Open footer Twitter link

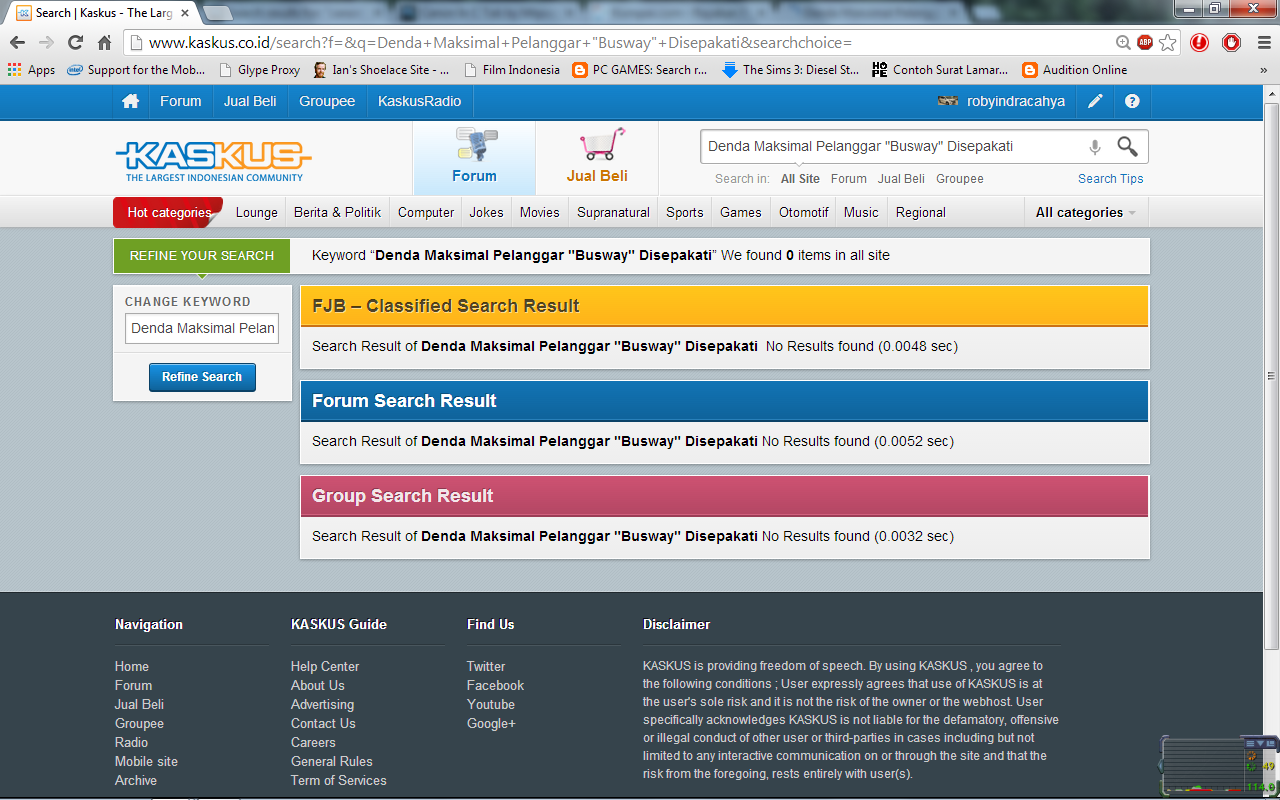pos(486,666)
